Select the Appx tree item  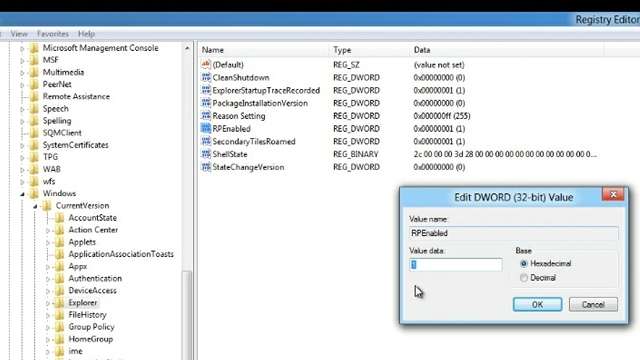78,267
